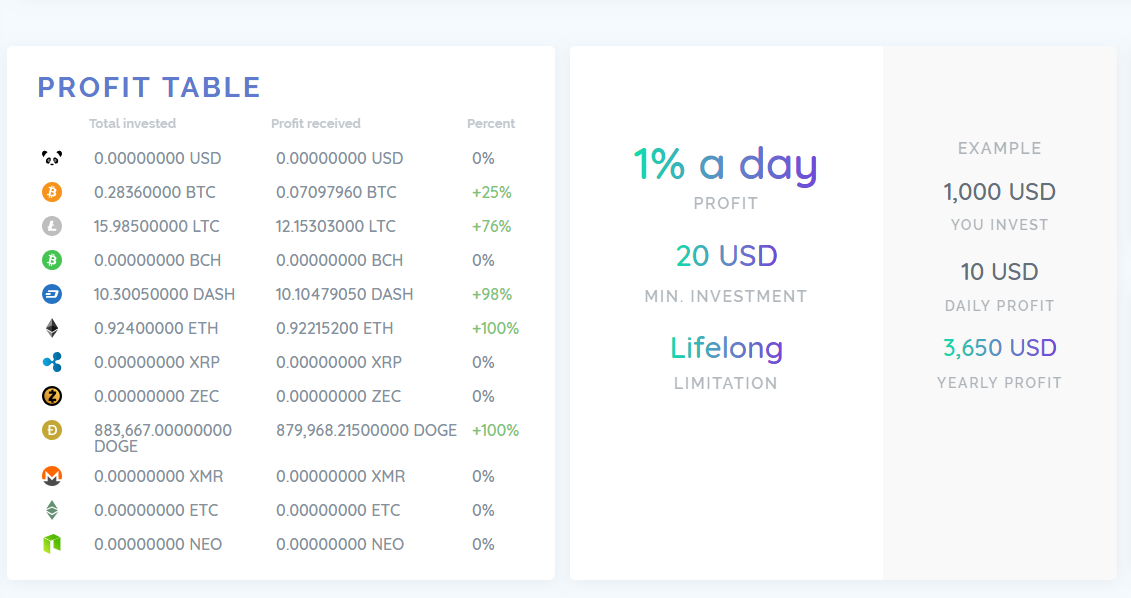Click the Profit received column header
Screen dimensions: 1131x598
pyautogui.click(x=315, y=124)
